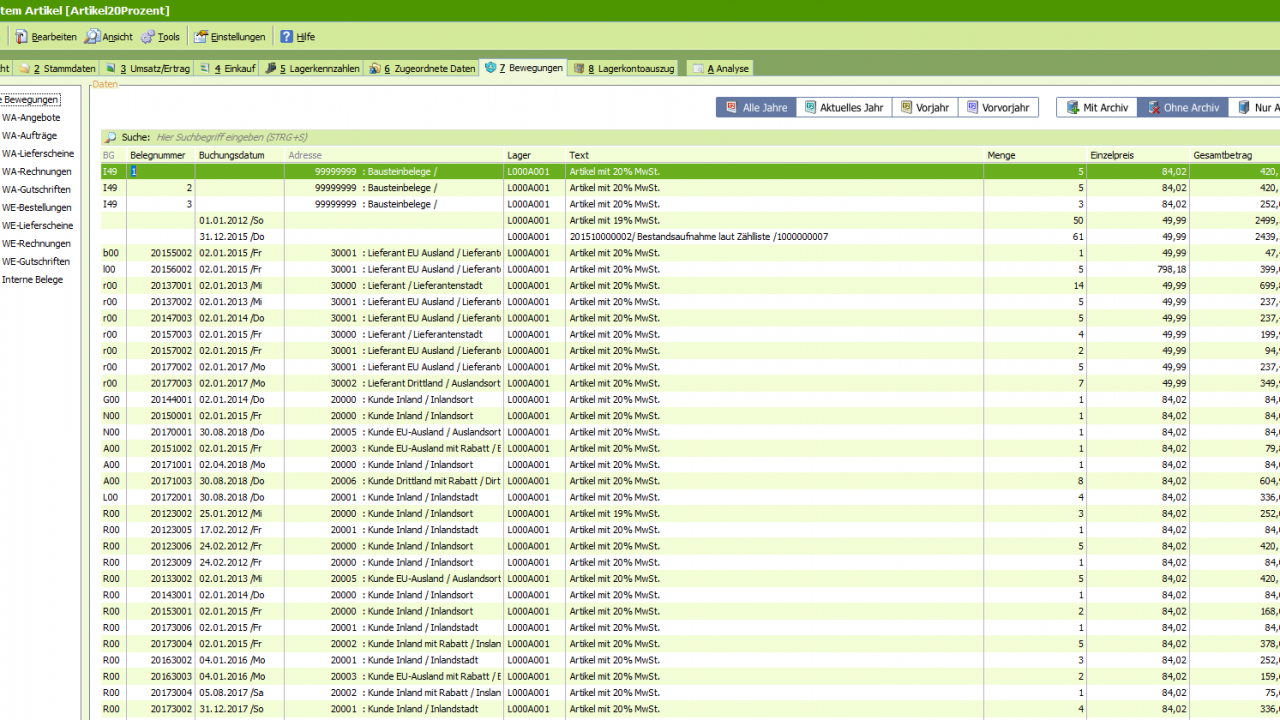Viewport: 1280px width, 720px height.
Task: Click the Stammdaten tab icon
Action: click(x=24, y=69)
